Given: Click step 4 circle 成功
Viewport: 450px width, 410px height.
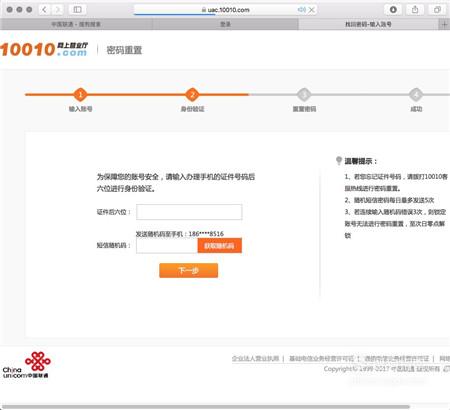Looking at the screenshot, I should 416,95.
